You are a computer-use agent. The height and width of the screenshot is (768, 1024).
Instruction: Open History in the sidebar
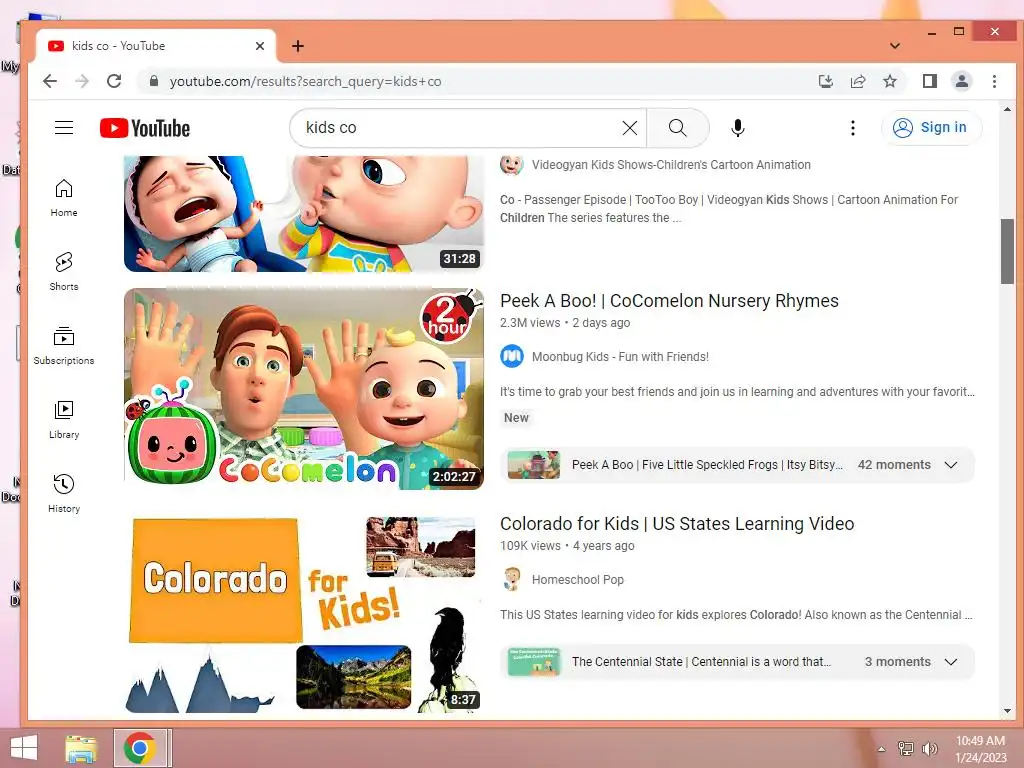coord(63,493)
